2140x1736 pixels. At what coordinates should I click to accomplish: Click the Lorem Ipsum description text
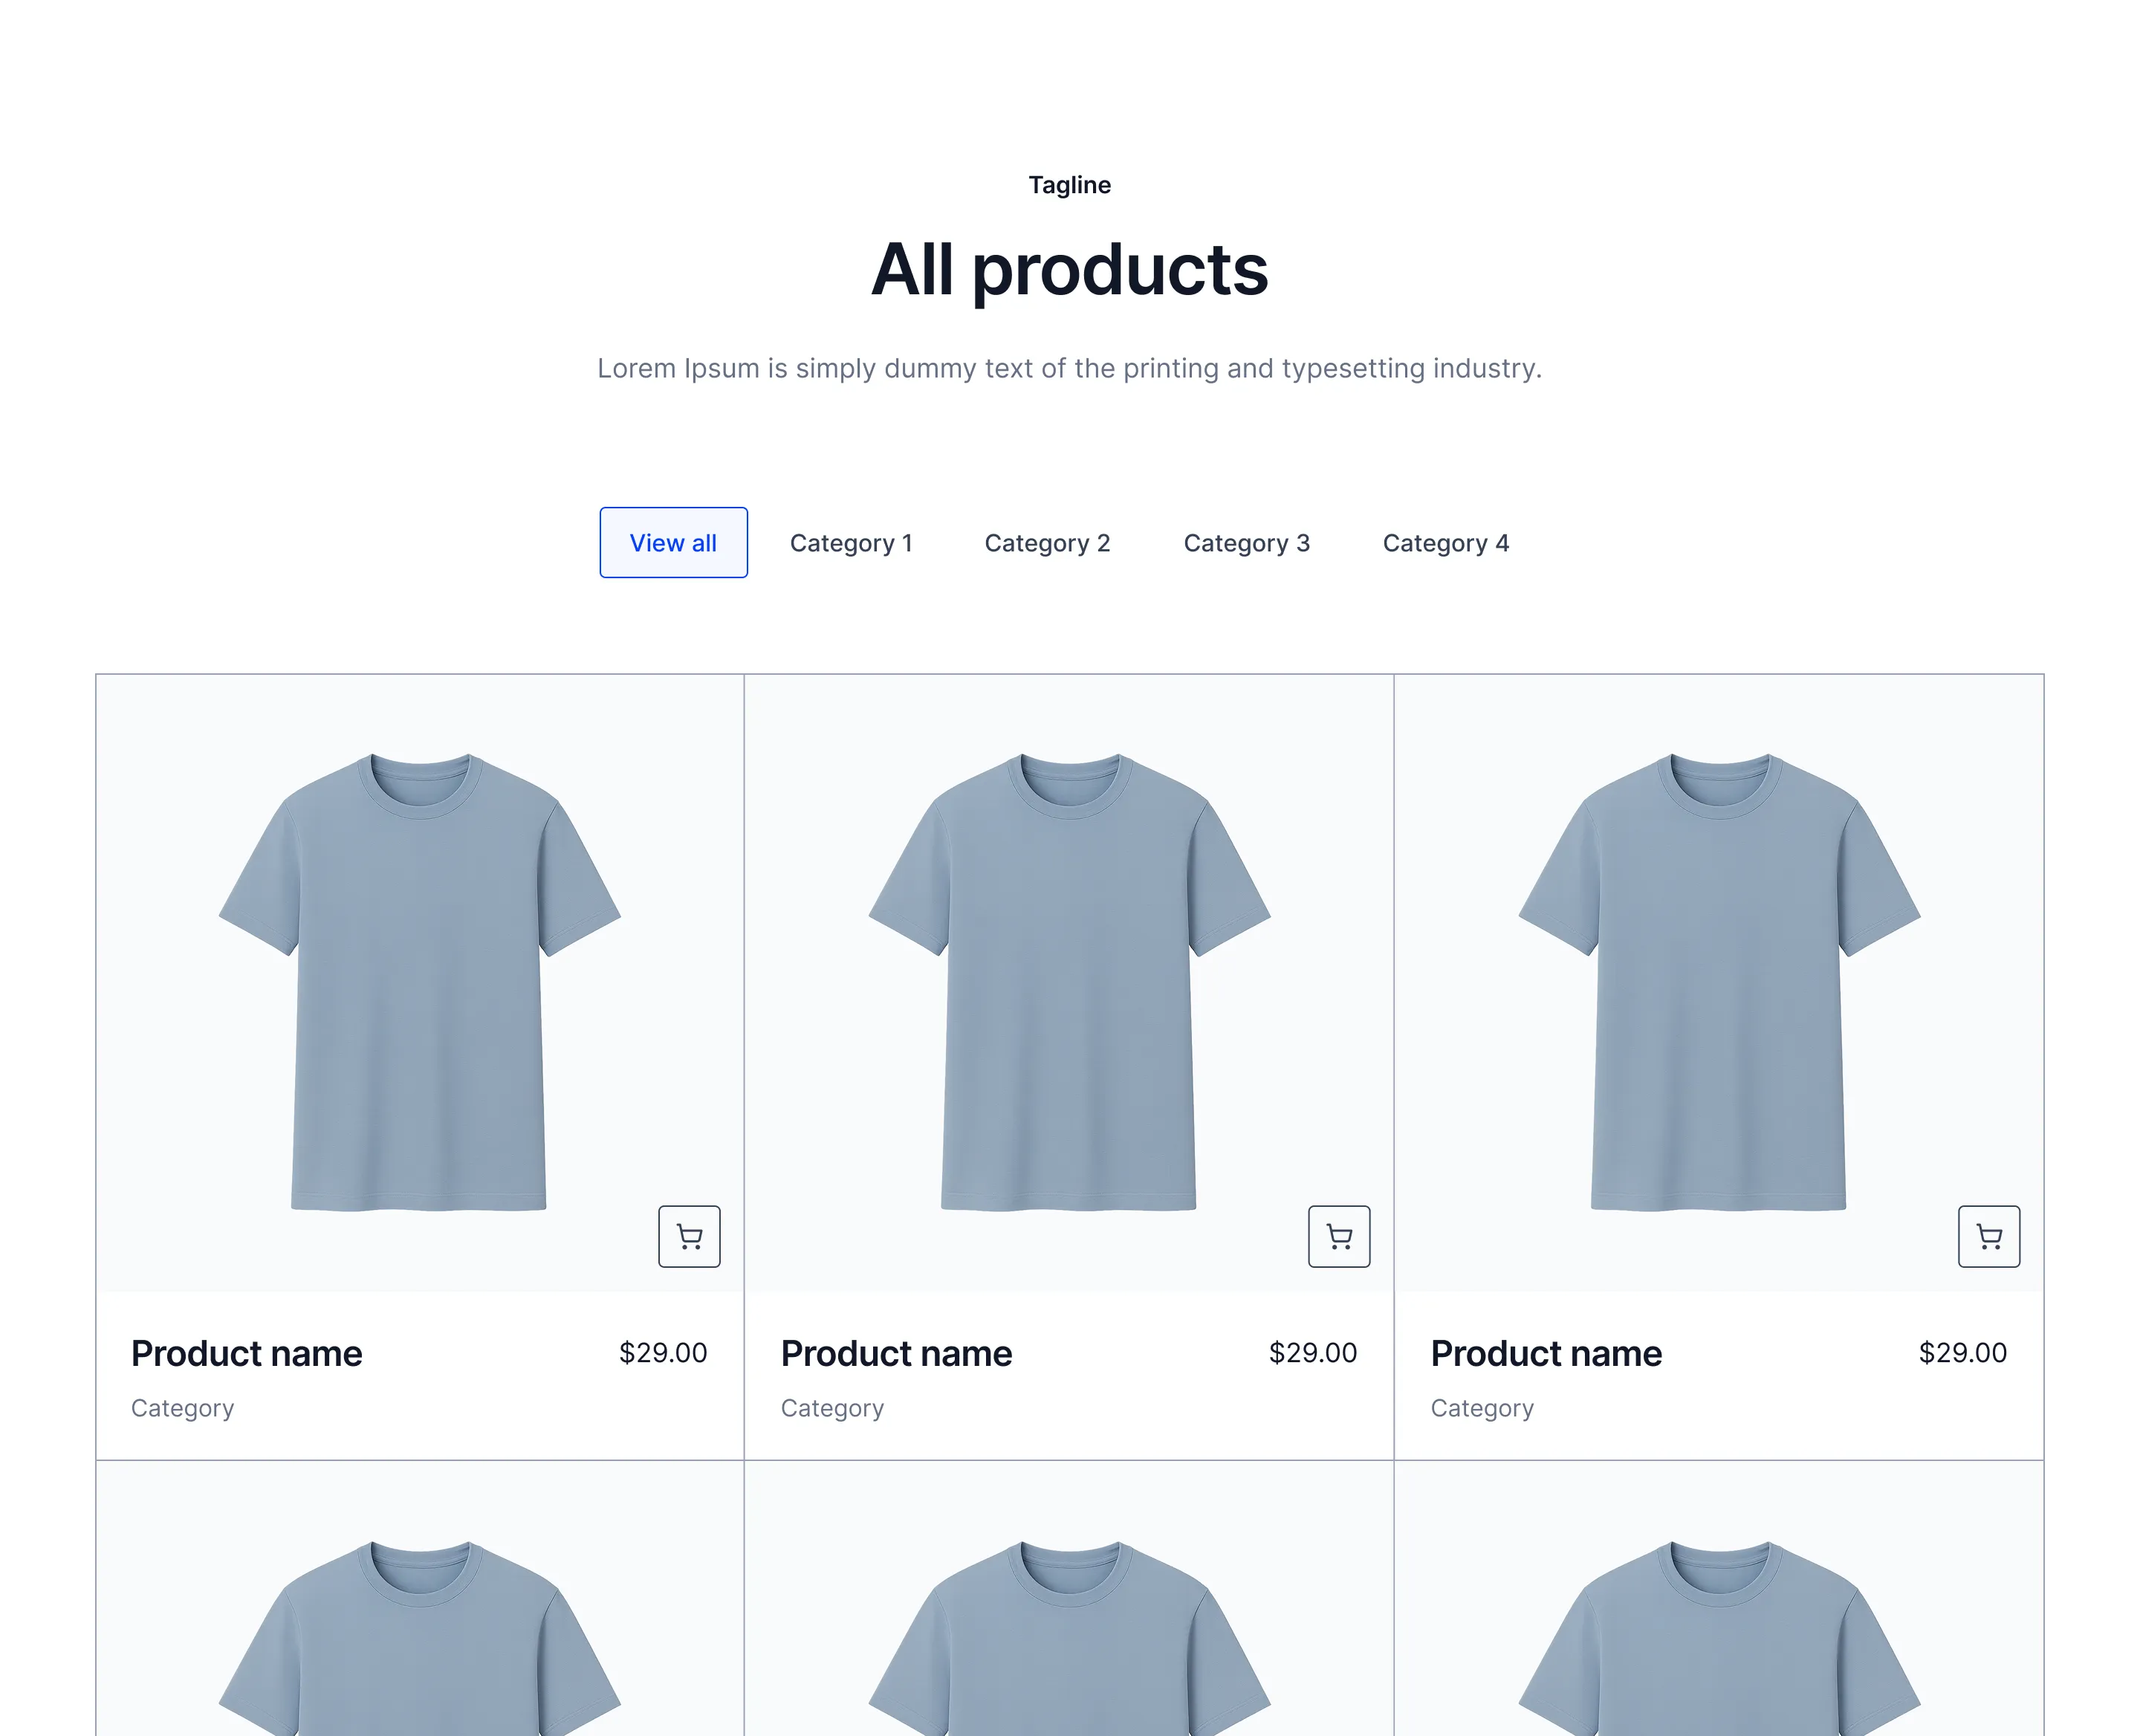point(1070,368)
